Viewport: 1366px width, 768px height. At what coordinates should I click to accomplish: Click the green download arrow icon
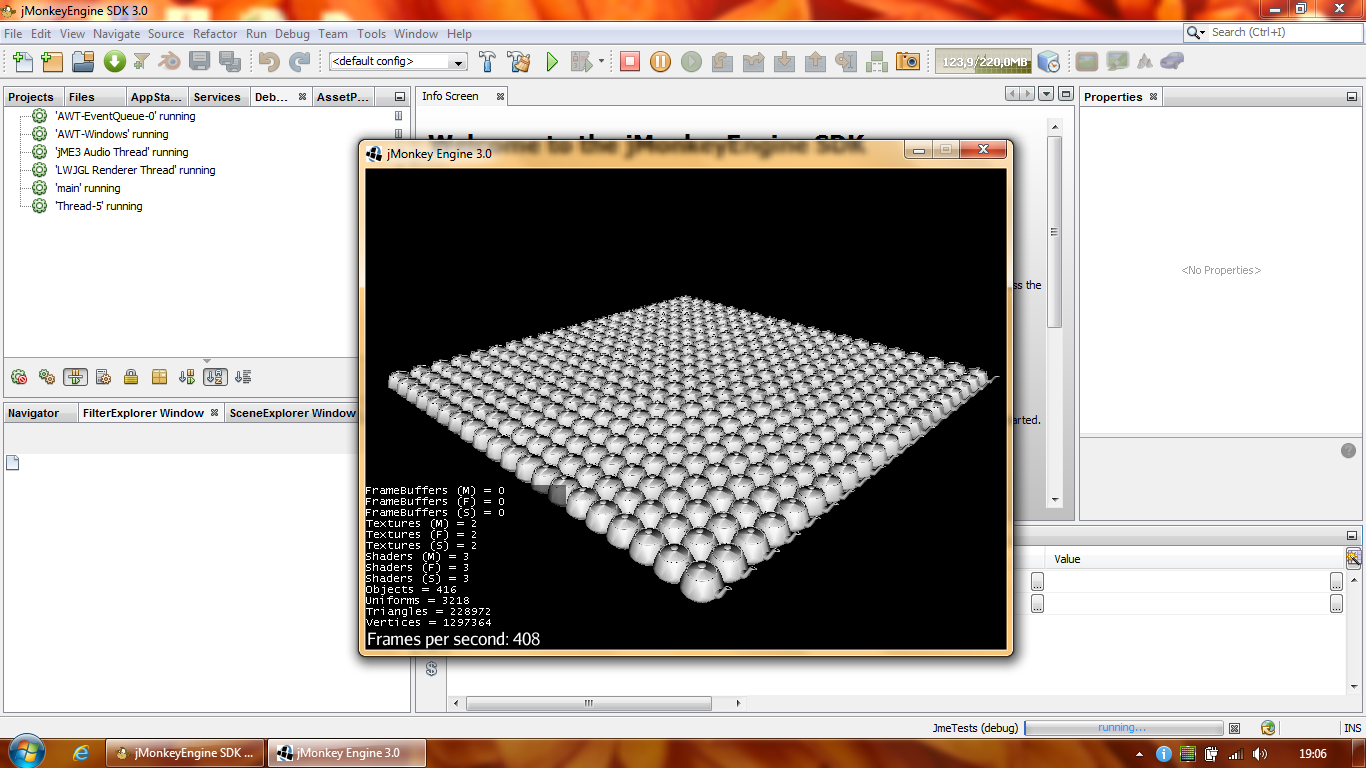point(114,62)
